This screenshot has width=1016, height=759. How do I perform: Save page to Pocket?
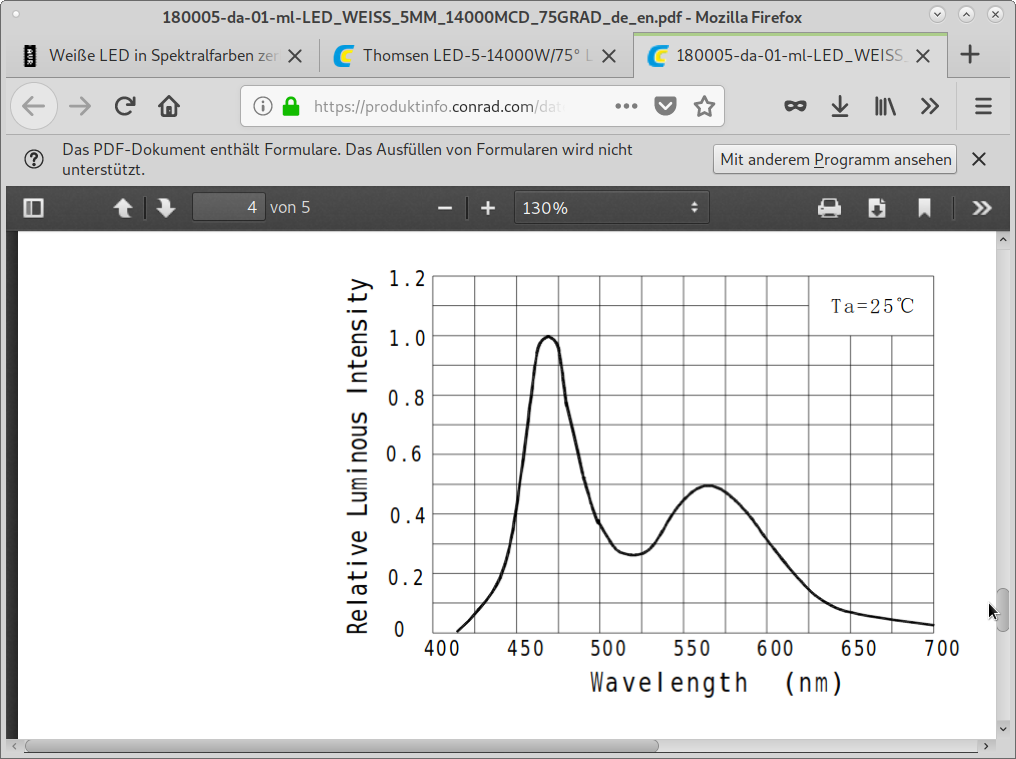tap(665, 106)
